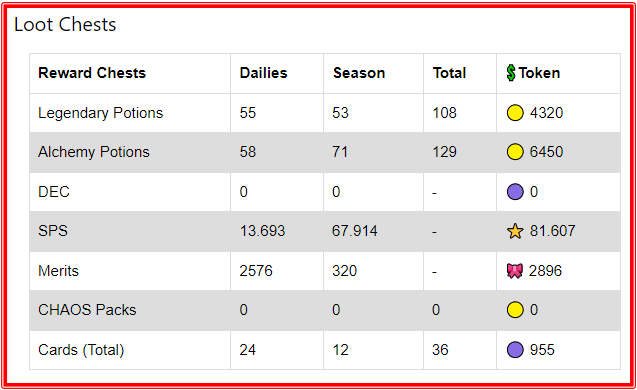
Task: Select the Total column header
Action: pyautogui.click(x=449, y=73)
